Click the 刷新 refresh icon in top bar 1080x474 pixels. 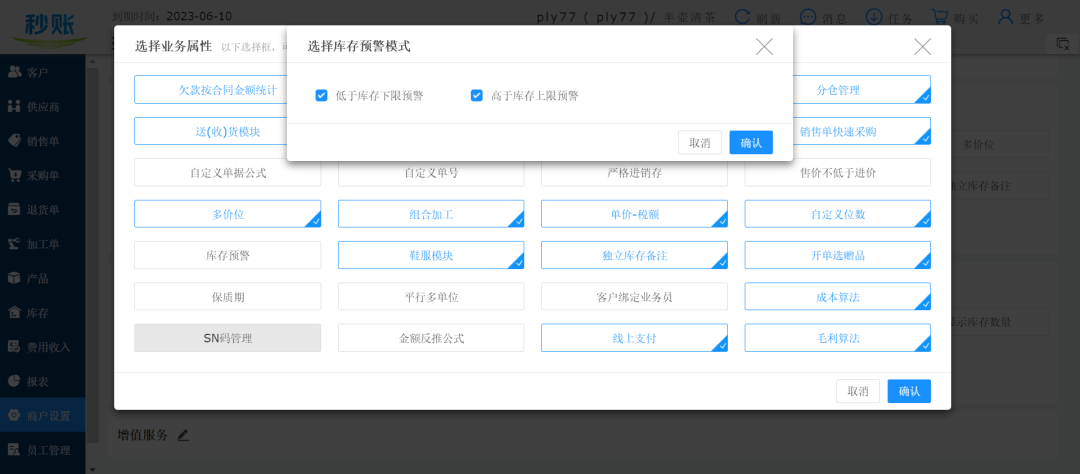[x=744, y=17]
